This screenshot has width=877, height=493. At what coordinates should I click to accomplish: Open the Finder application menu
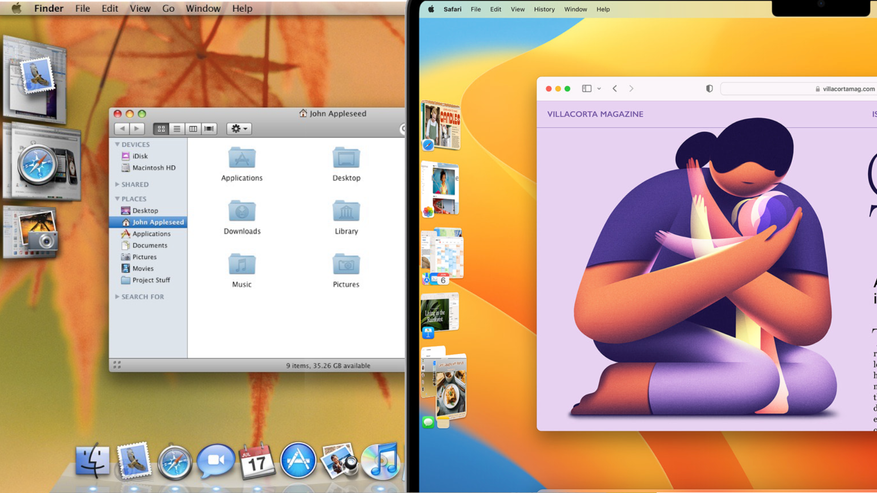(x=49, y=8)
